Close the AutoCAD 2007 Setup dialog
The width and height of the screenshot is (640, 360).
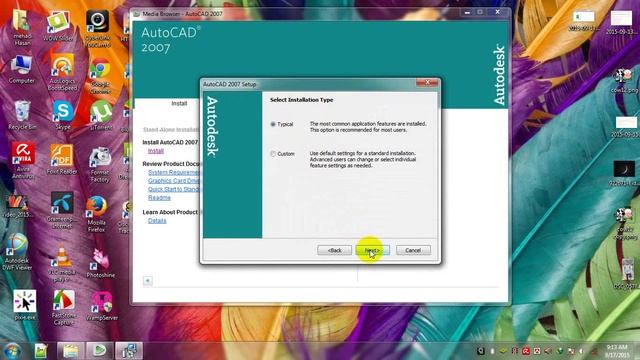427,82
